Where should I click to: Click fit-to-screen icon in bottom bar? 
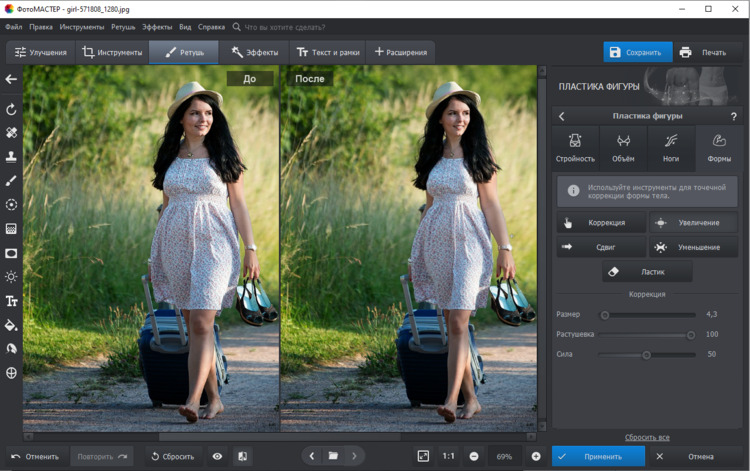[x=423, y=456]
